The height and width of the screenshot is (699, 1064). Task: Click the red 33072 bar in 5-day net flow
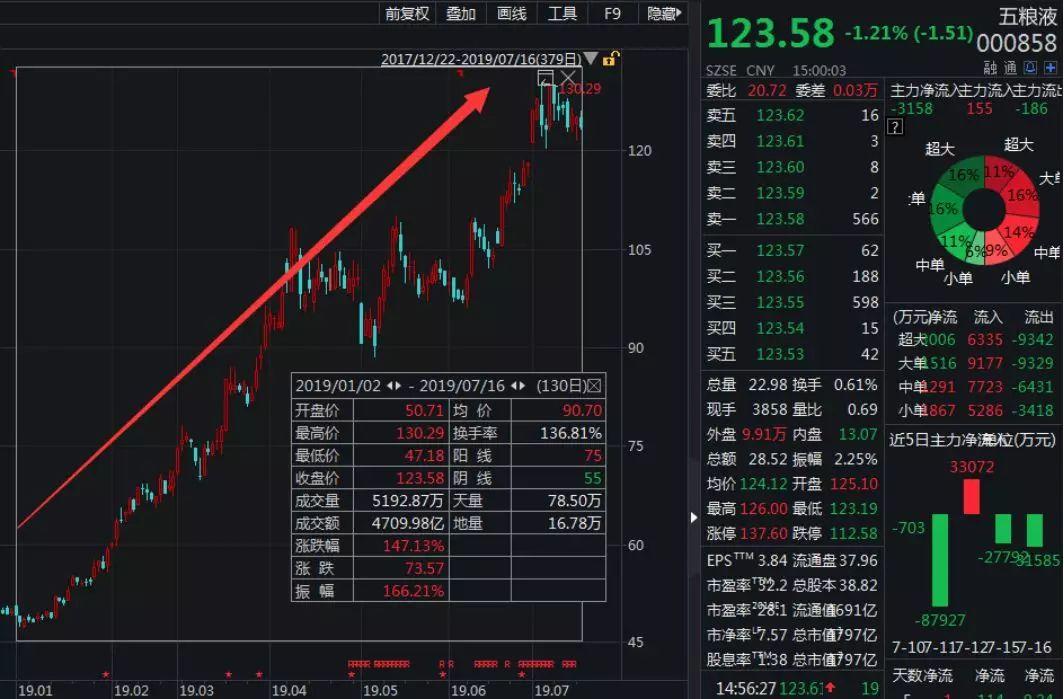(972, 496)
